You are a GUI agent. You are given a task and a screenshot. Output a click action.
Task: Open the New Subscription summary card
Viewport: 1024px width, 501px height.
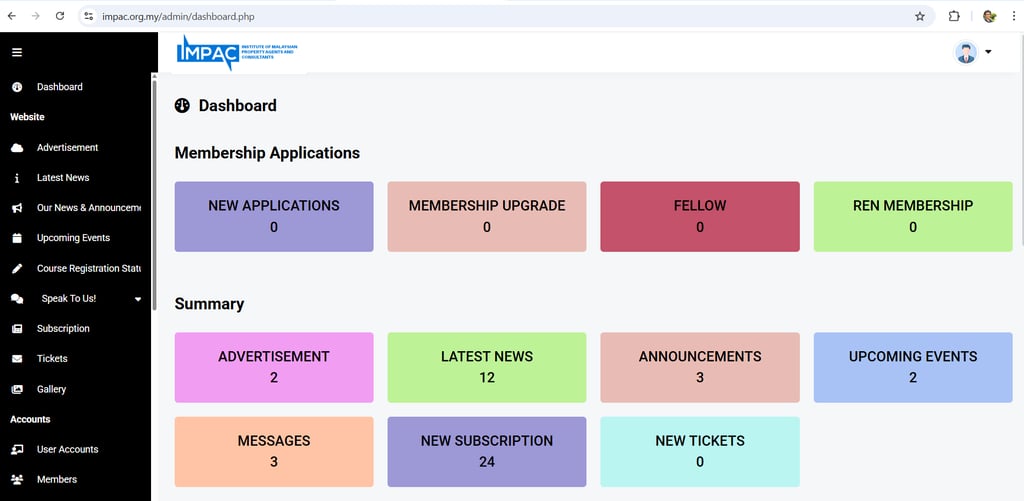pyautogui.click(x=486, y=451)
